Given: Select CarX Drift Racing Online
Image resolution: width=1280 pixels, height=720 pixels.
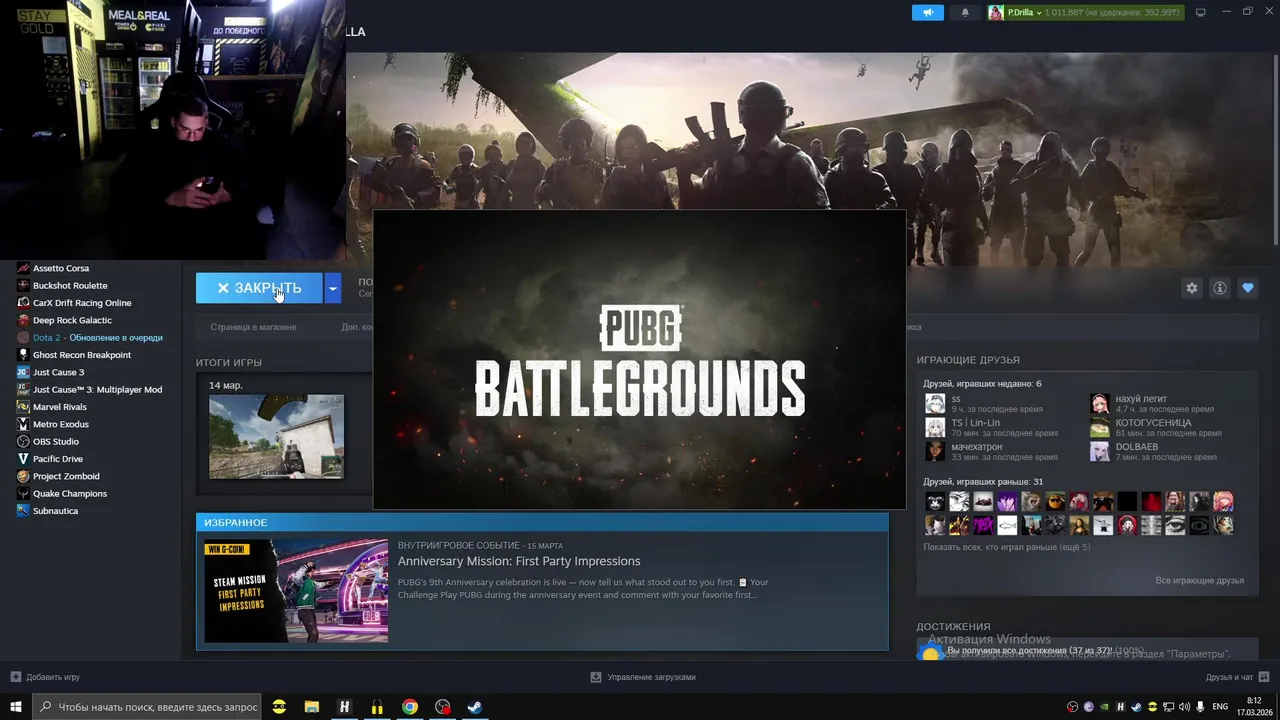Looking at the screenshot, I should pyautogui.click(x=82, y=303).
